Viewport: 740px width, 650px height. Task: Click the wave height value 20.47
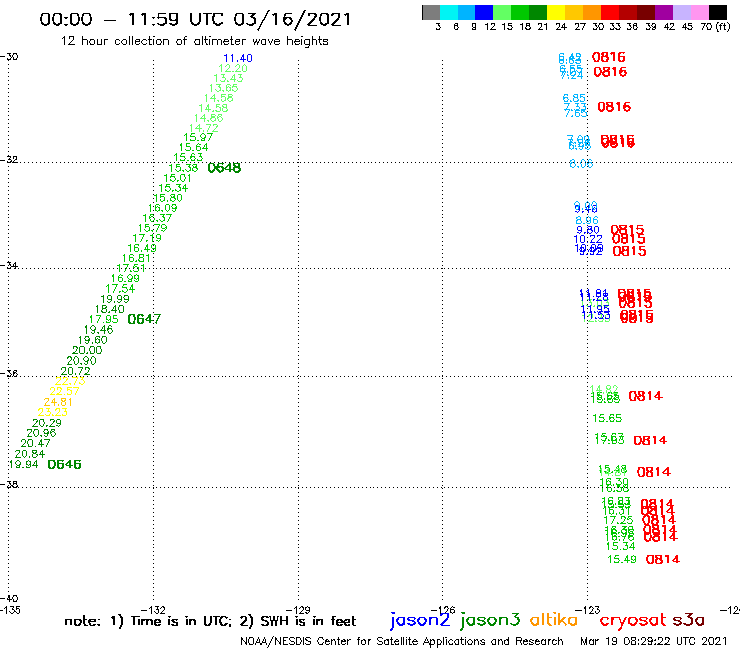point(35,443)
